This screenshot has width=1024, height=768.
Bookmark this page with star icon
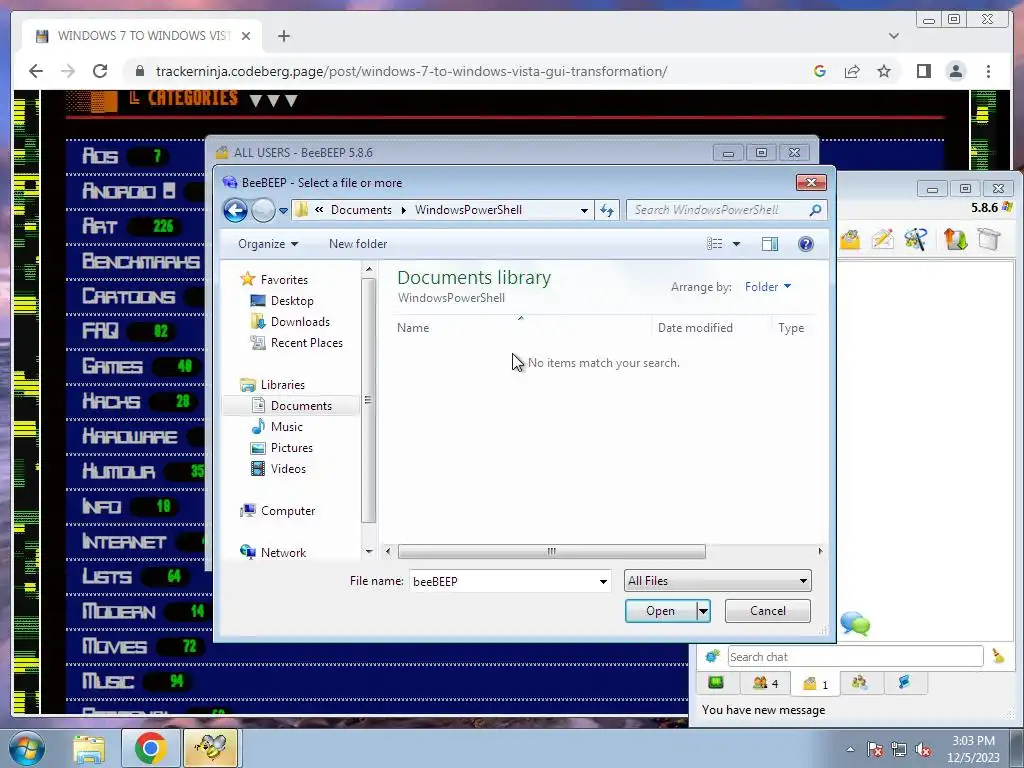point(884,71)
